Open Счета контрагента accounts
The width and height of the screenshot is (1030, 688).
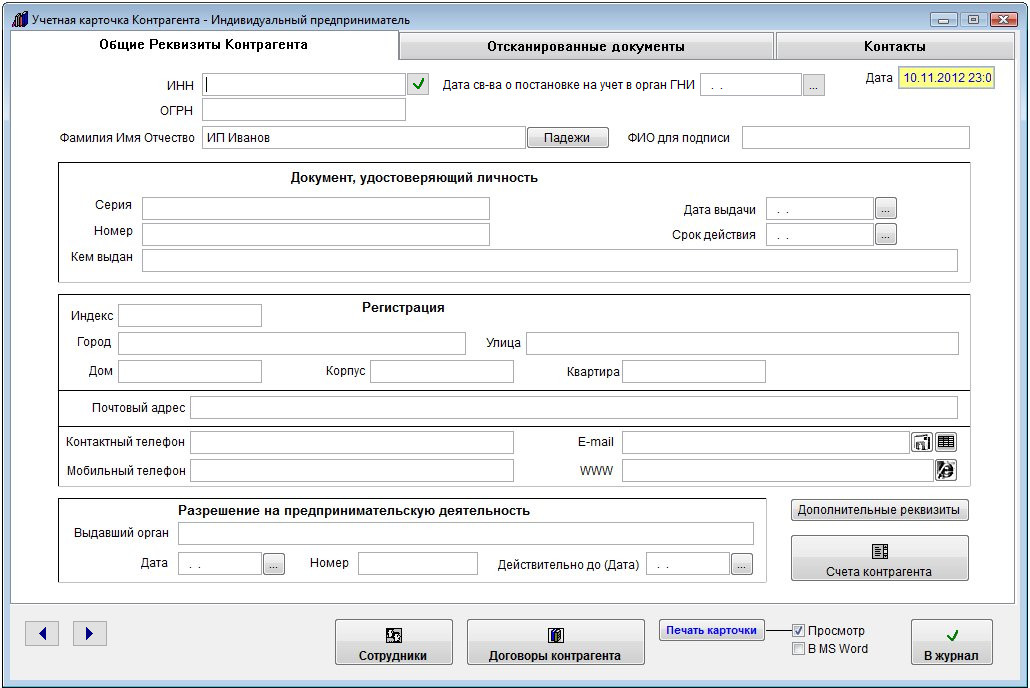point(879,559)
